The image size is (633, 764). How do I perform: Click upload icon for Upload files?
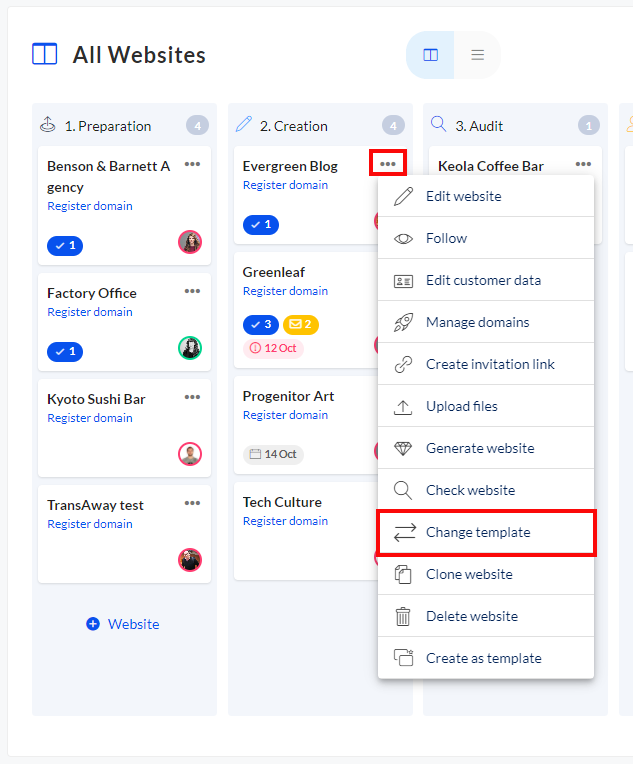(403, 406)
